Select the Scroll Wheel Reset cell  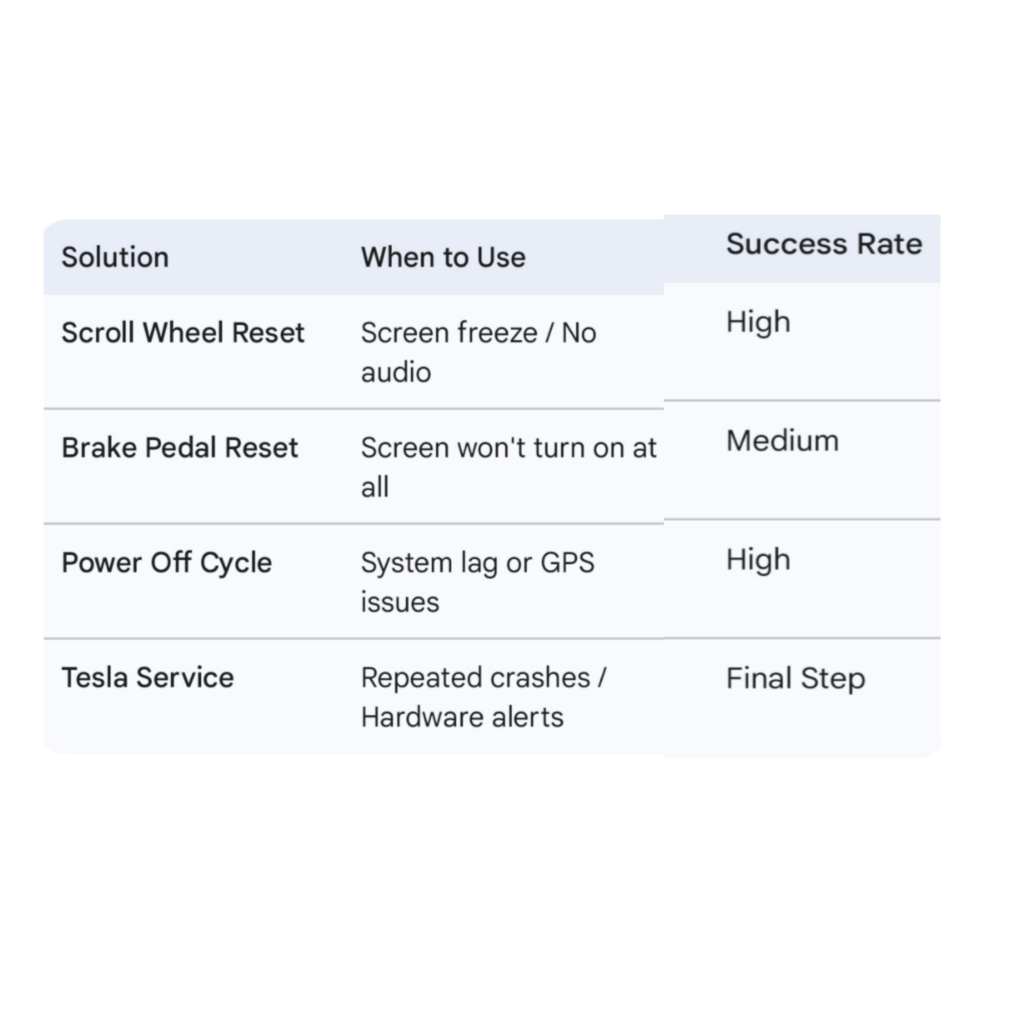[183, 333]
